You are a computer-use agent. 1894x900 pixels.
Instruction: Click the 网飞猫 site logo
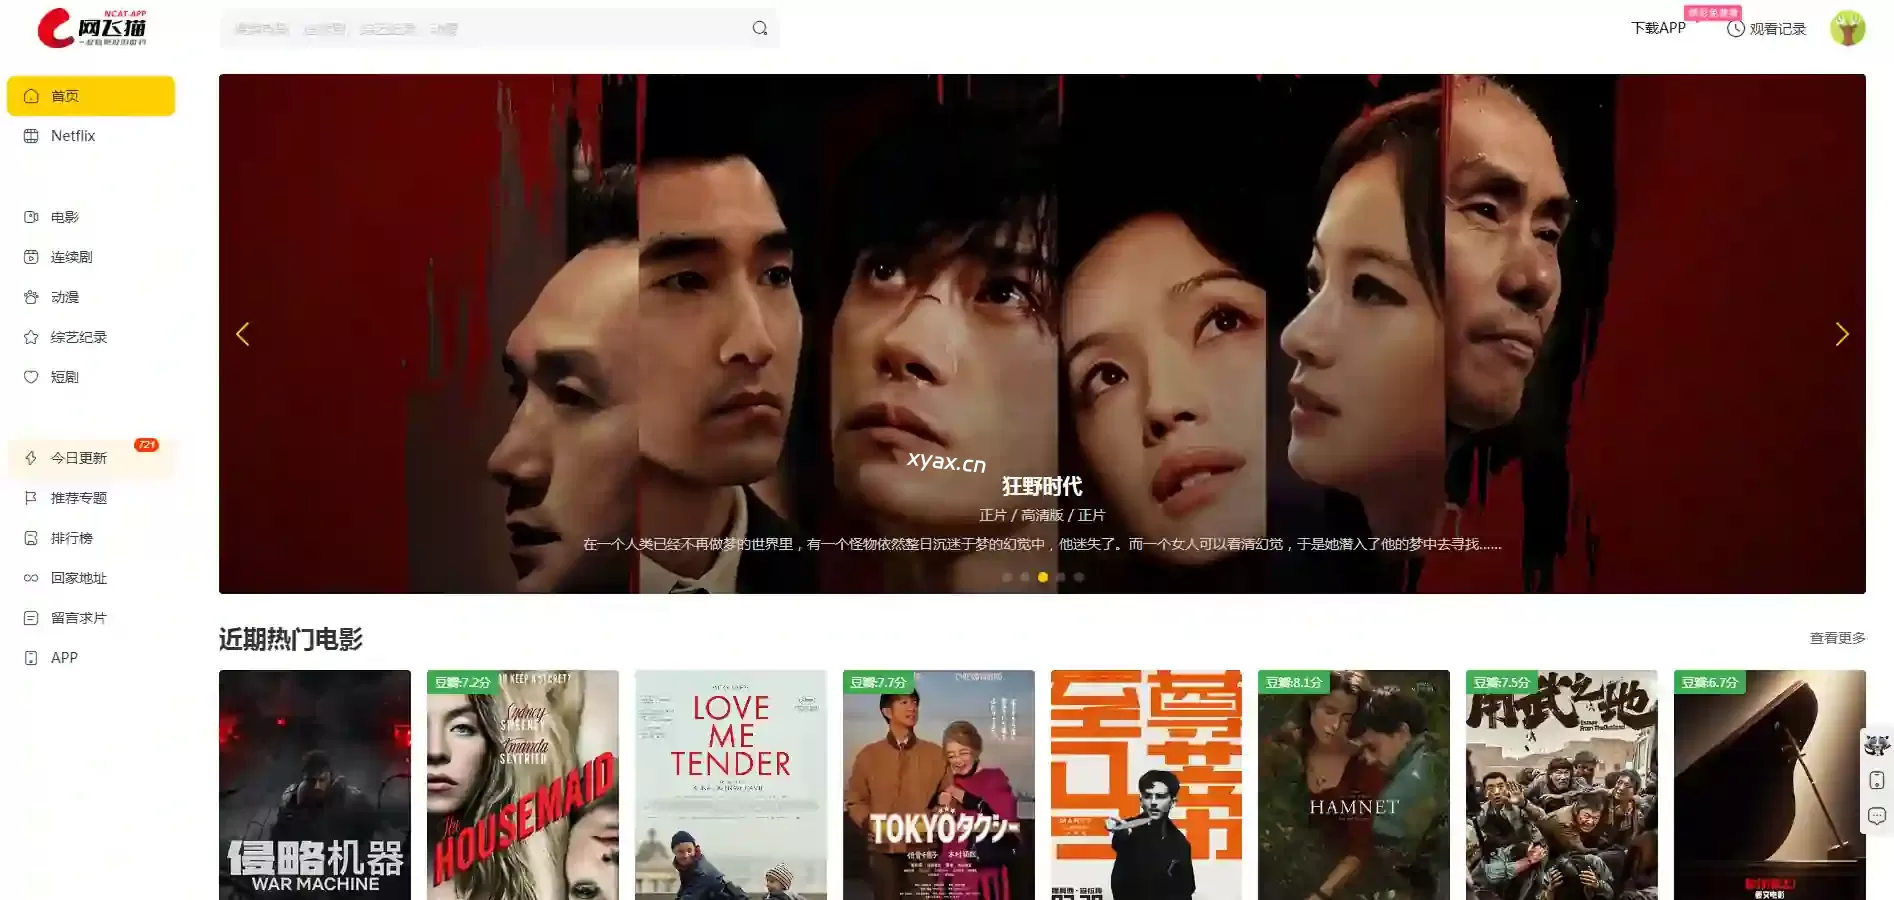tap(92, 28)
